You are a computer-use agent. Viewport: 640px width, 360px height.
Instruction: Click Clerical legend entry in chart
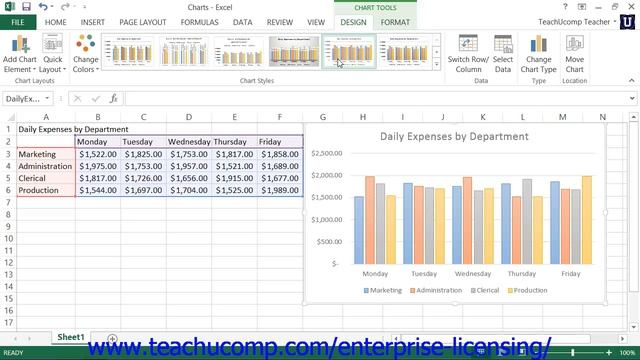click(x=484, y=290)
